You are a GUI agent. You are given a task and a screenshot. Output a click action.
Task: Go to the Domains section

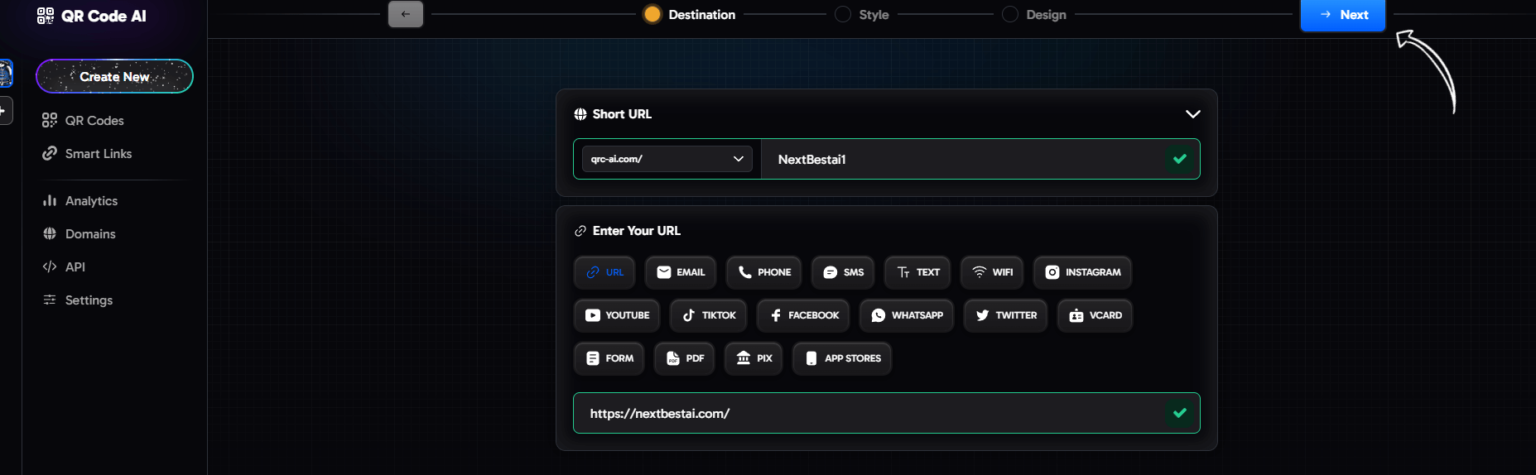coord(79,234)
